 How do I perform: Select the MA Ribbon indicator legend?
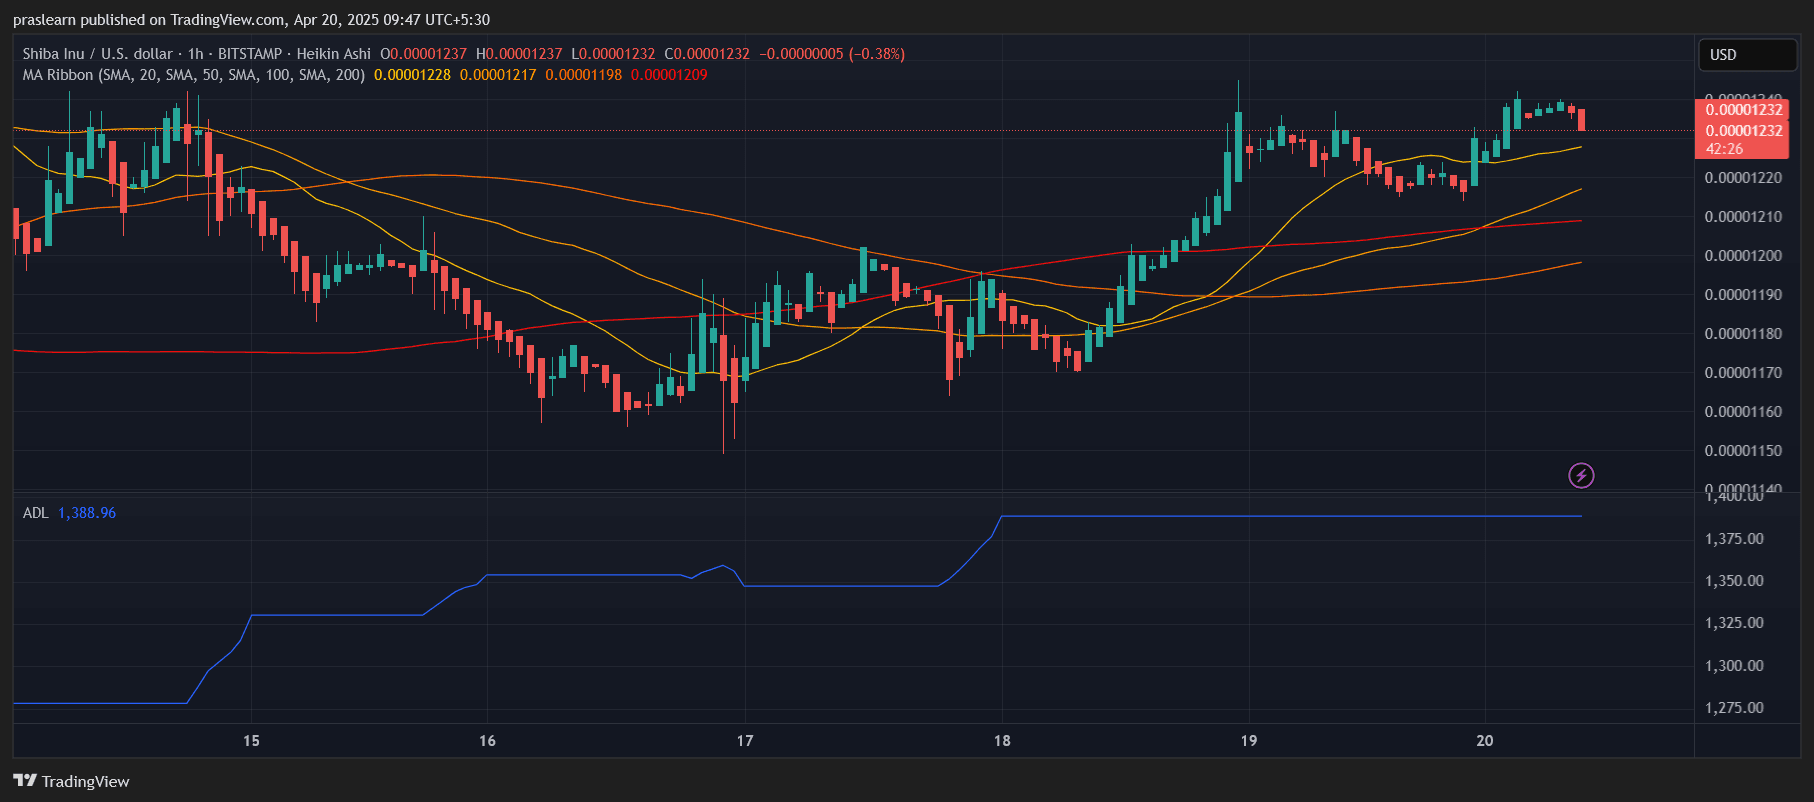pos(193,75)
